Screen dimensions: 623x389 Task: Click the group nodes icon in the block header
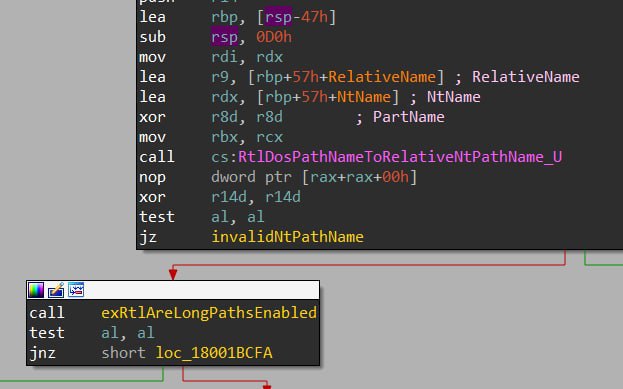tap(76, 290)
